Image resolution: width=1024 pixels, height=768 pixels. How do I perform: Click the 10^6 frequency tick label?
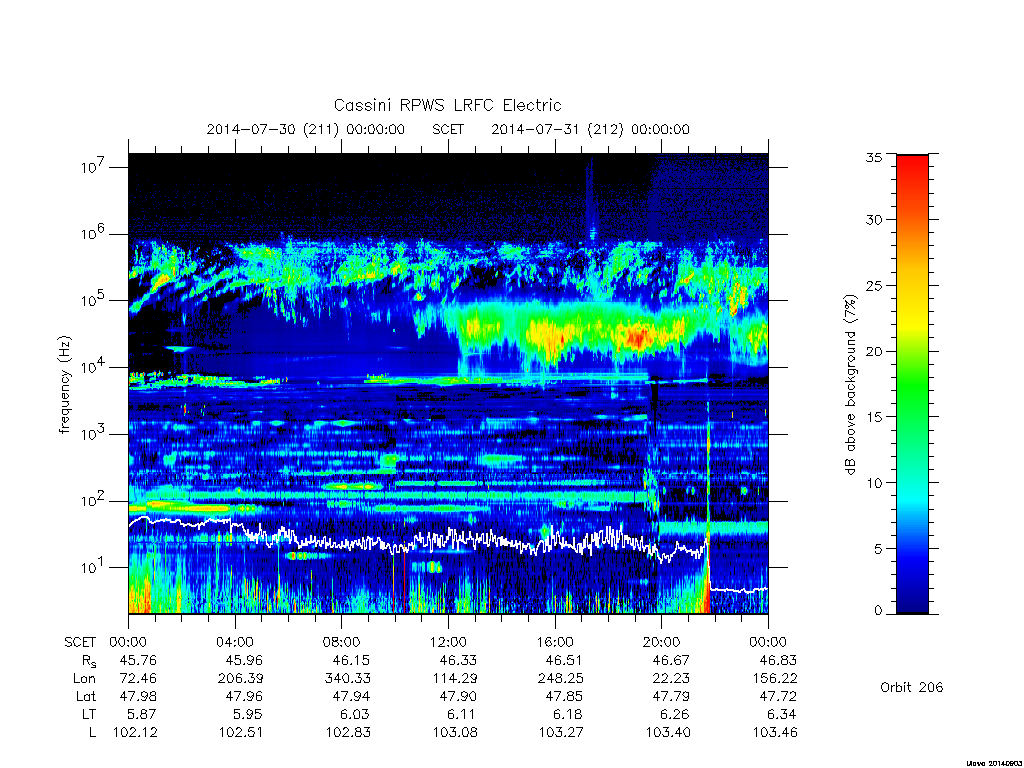tap(93, 234)
